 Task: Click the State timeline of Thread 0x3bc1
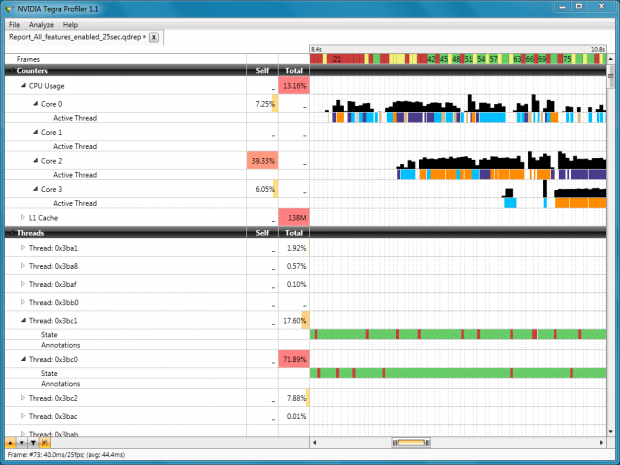(458, 334)
